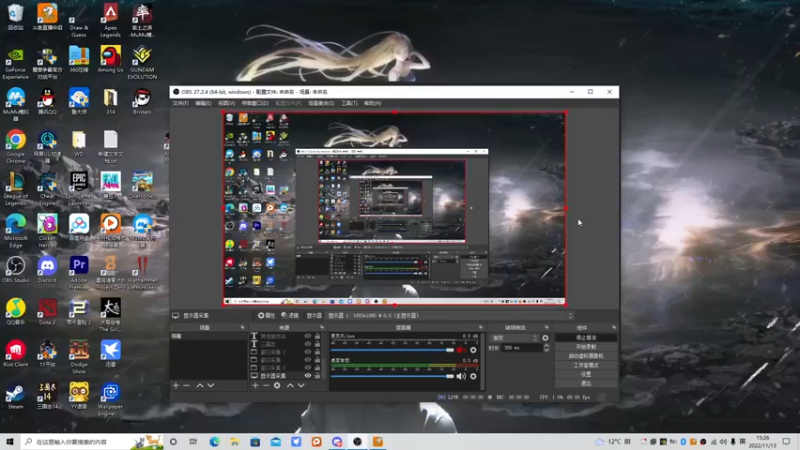Click the 开始录制 start recording button
The height and width of the screenshot is (450, 800).
[x=586, y=347]
